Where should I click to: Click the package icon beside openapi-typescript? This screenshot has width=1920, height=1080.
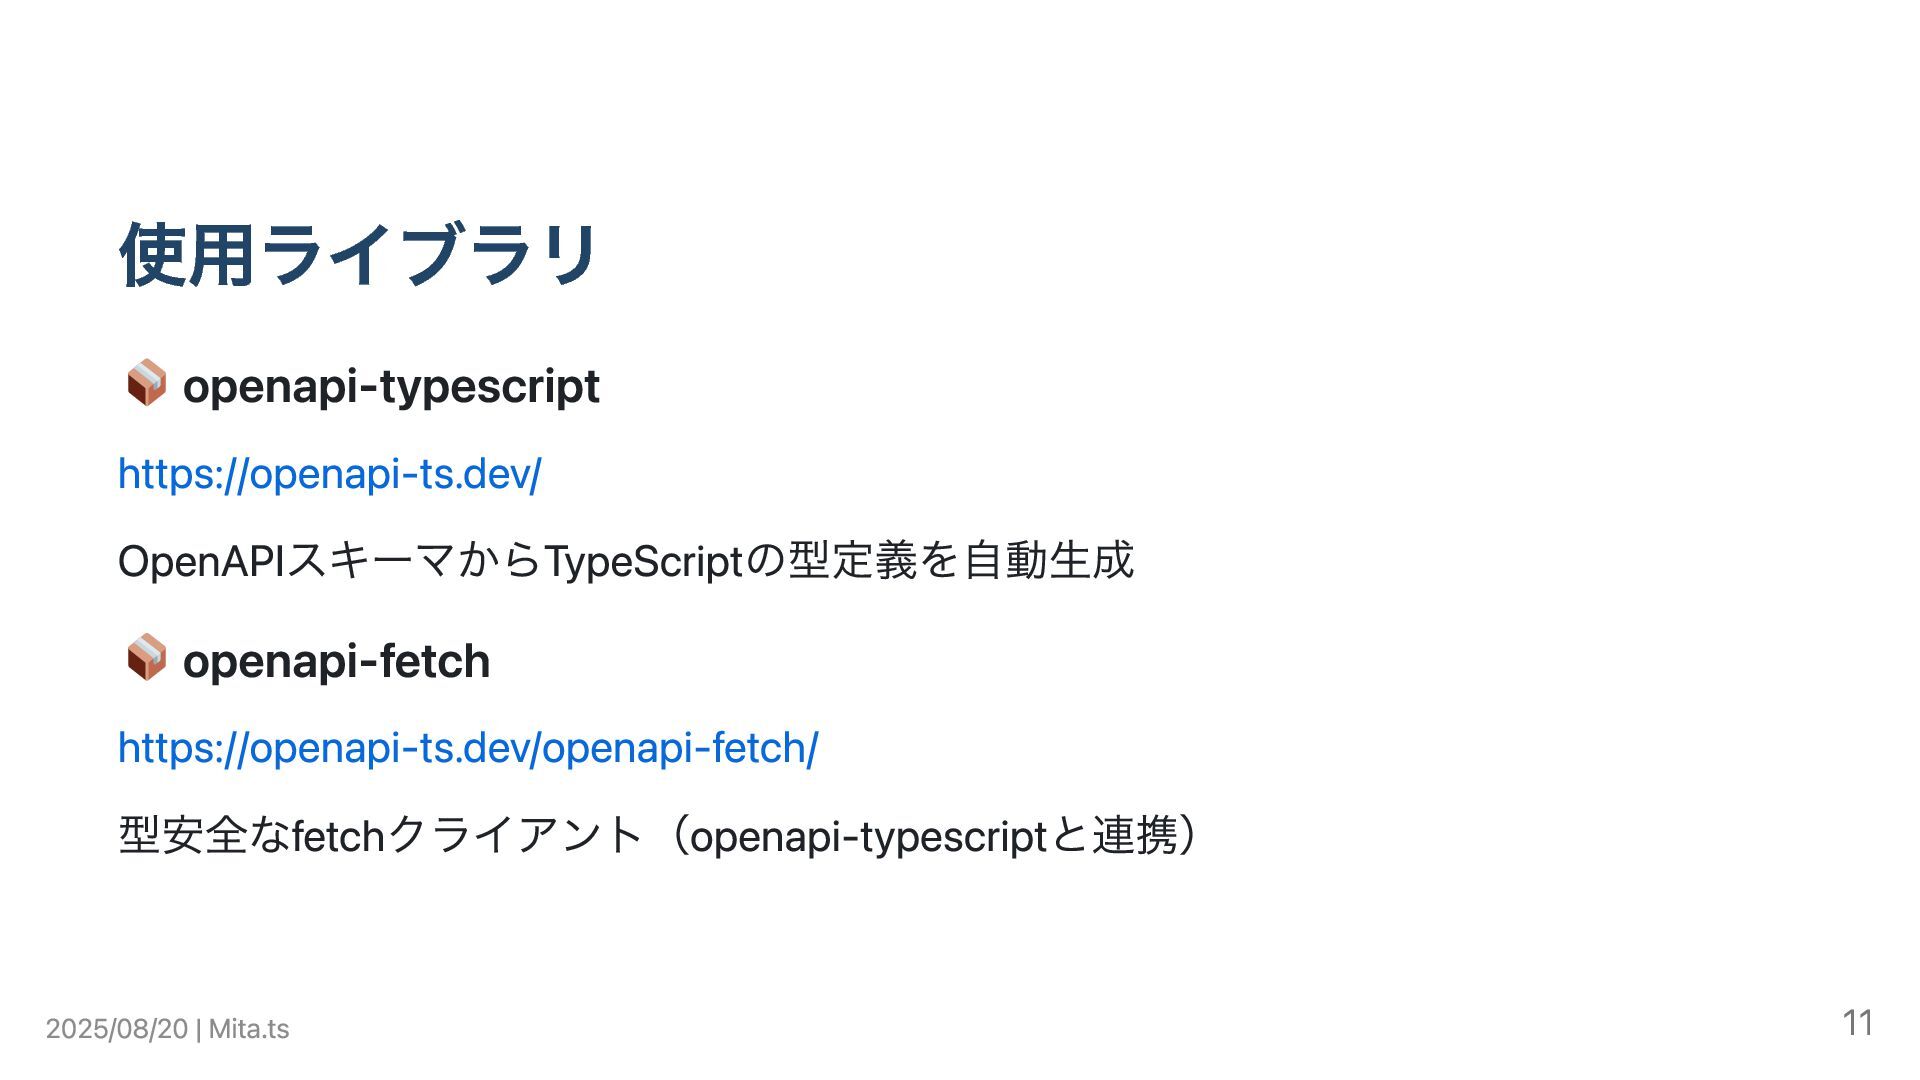146,383
